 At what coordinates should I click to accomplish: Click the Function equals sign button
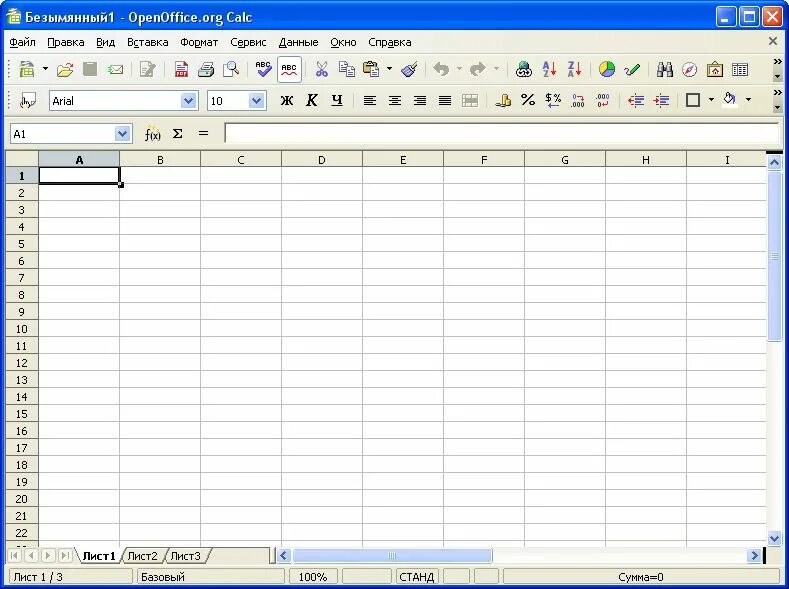(203, 134)
